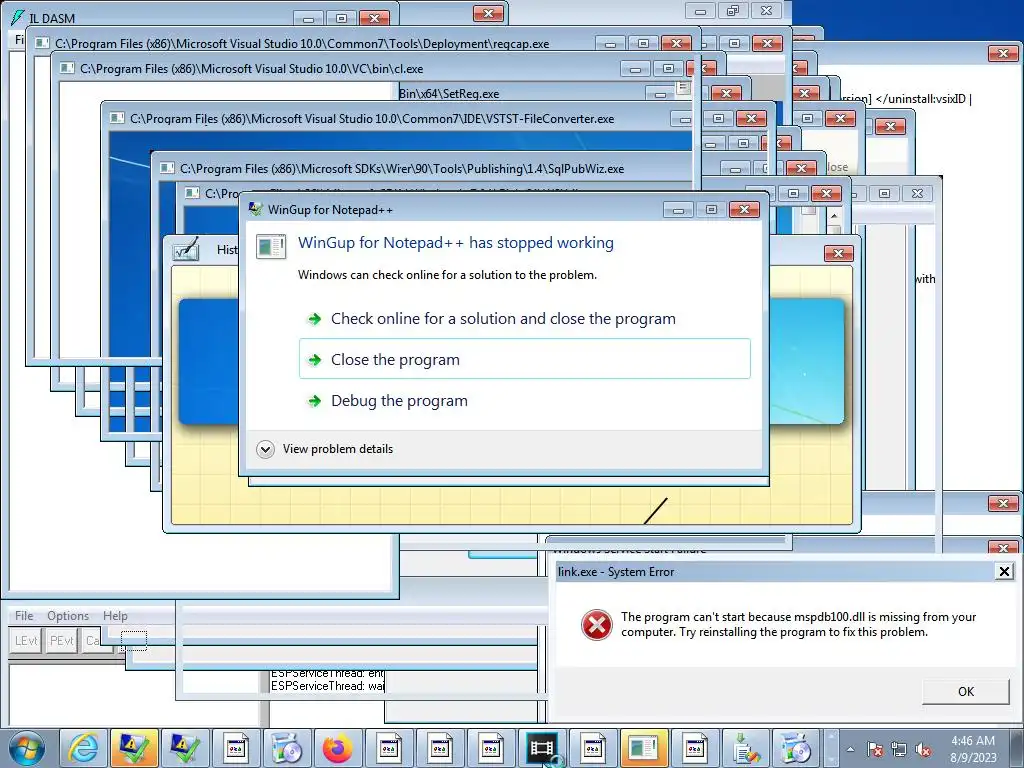
Task: Close the IL DASM window
Action: 374,18
